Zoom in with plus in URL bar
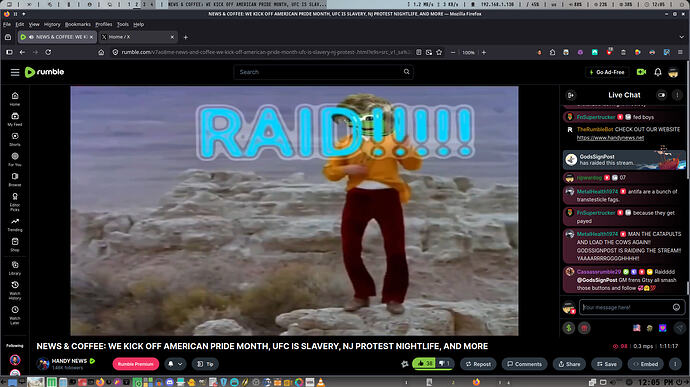The width and height of the screenshot is (690, 387). pyautogui.click(x=484, y=52)
